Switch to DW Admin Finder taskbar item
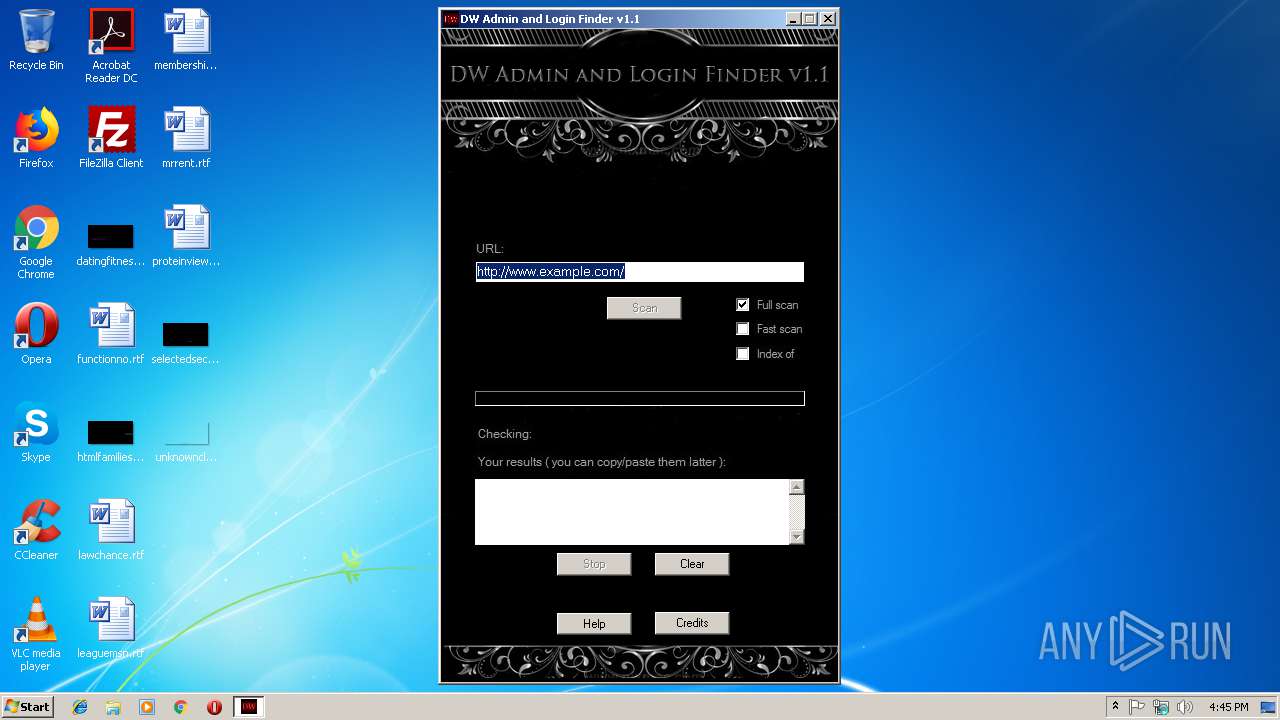1280x720 pixels. (249, 707)
